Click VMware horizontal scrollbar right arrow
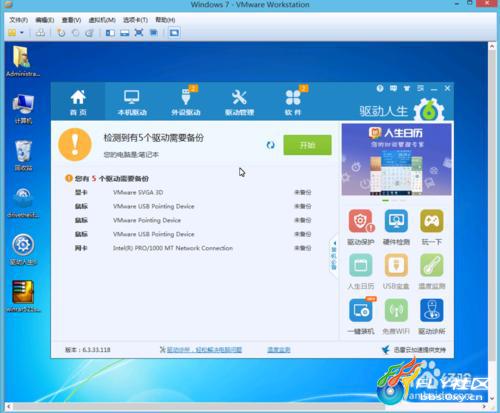The width and height of the screenshot is (500, 413). click(x=484, y=406)
